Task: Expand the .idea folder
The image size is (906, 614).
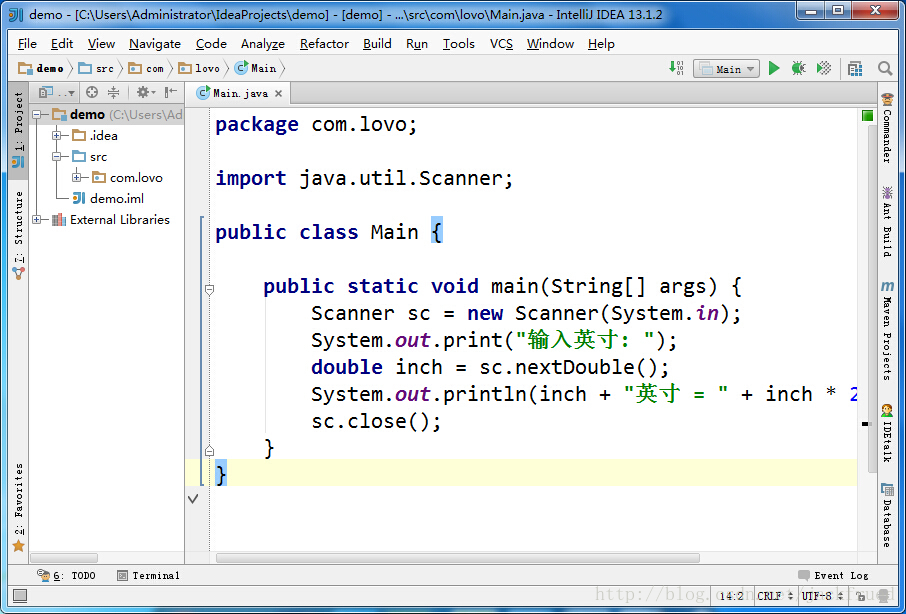Action: pyautogui.click(x=57, y=136)
